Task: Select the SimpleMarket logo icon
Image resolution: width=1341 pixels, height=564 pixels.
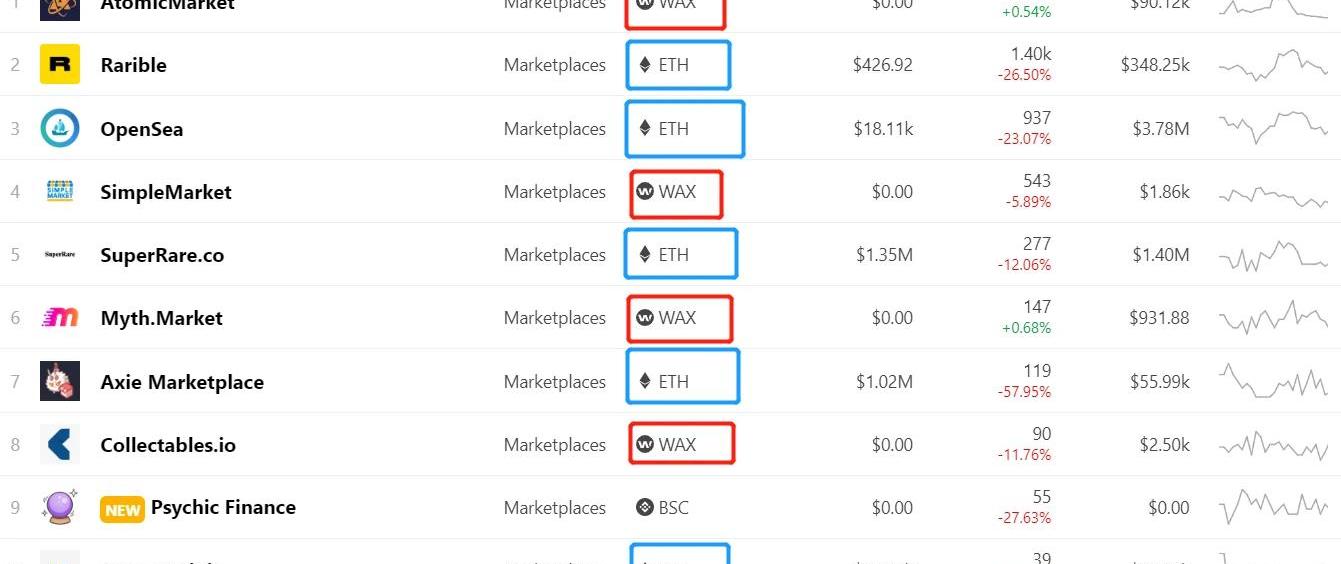Action: click(60, 191)
